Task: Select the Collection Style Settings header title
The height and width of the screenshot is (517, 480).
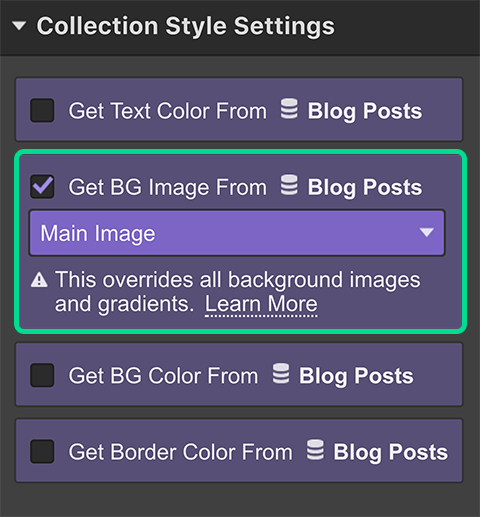Action: click(186, 26)
